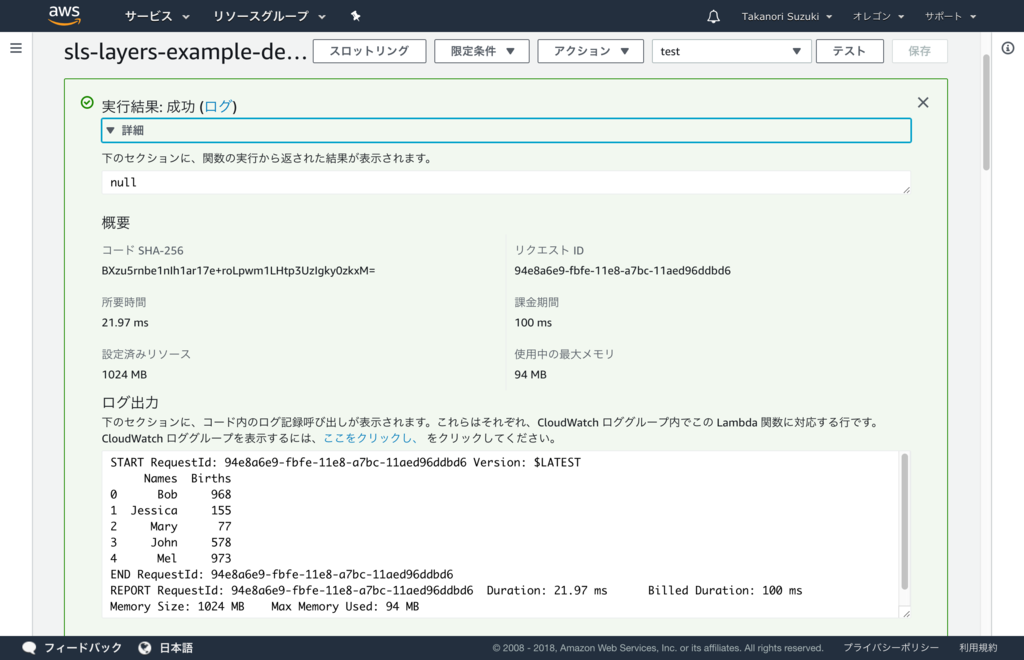The height and width of the screenshot is (660, 1024).
Task: Click the ログ出力 heading
Action: pyautogui.click(x=130, y=402)
